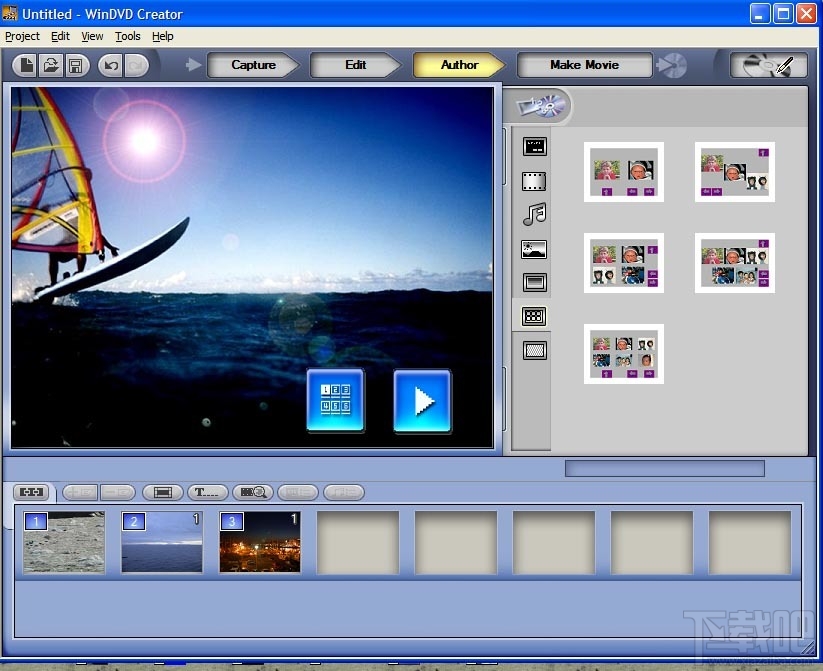The width and height of the screenshot is (823, 671).
Task: Choose the six-thumbnail menu layout template
Action: [624, 353]
